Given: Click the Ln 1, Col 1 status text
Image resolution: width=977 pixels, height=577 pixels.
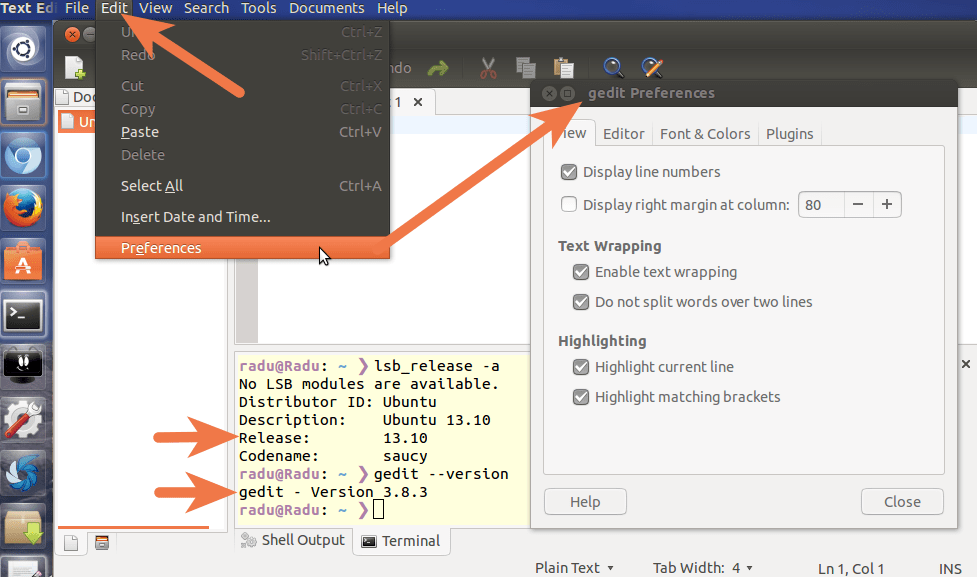Looking at the screenshot, I should click(x=851, y=568).
